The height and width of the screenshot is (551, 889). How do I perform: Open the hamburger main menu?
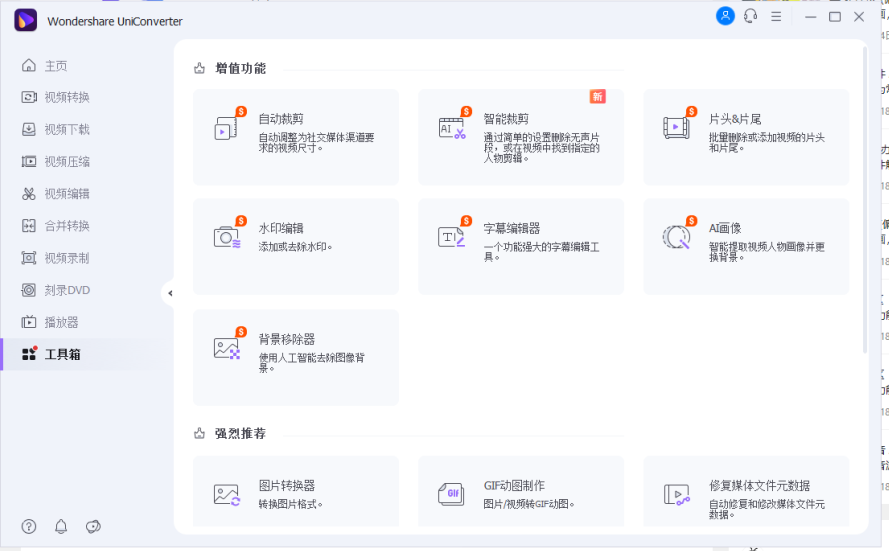[776, 16]
